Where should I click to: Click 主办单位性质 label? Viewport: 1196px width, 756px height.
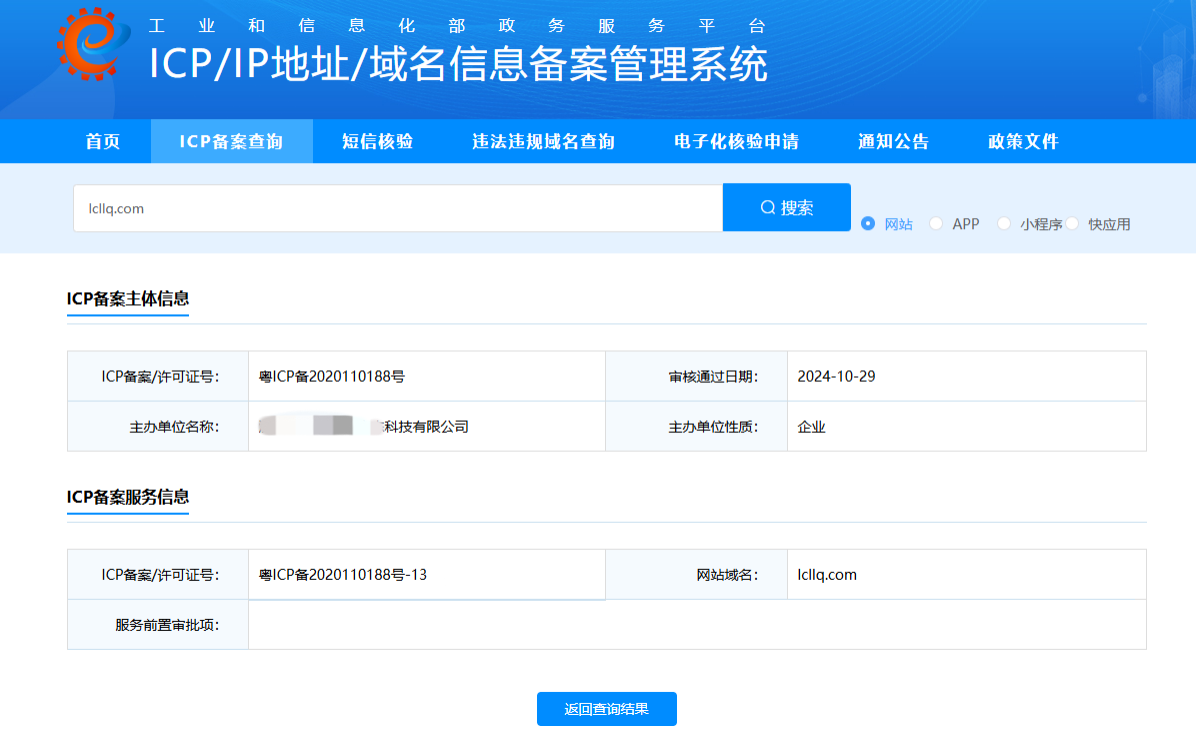click(713, 426)
